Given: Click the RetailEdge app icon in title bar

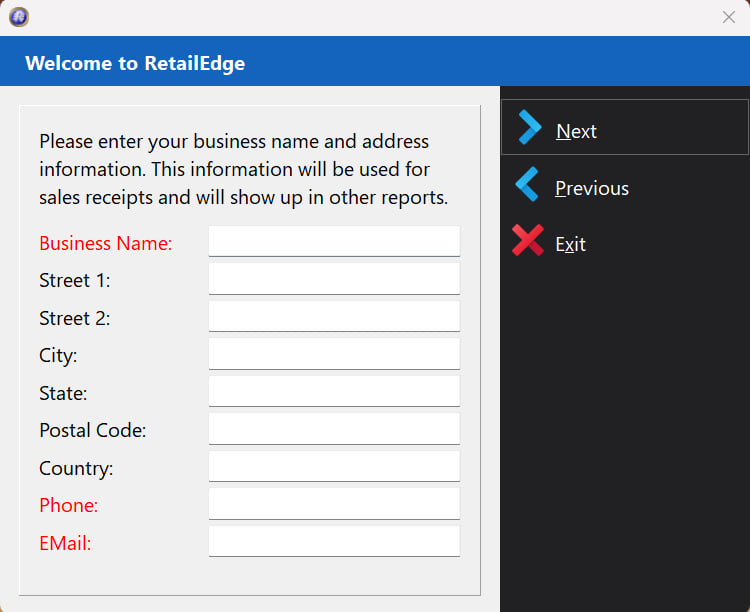Looking at the screenshot, I should pyautogui.click(x=19, y=17).
